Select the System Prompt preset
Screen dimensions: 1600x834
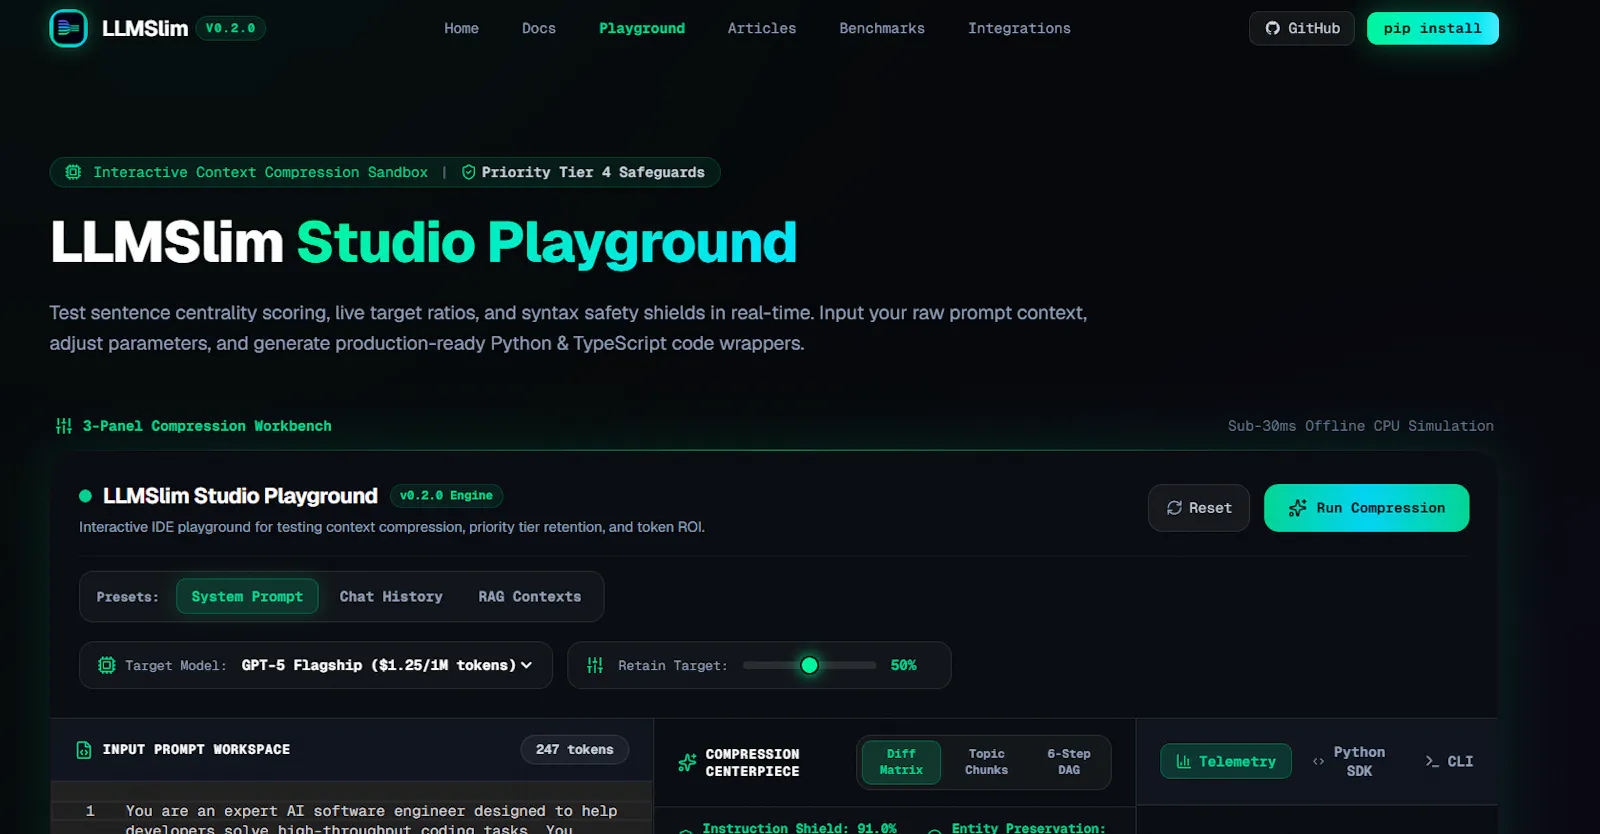(x=247, y=596)
